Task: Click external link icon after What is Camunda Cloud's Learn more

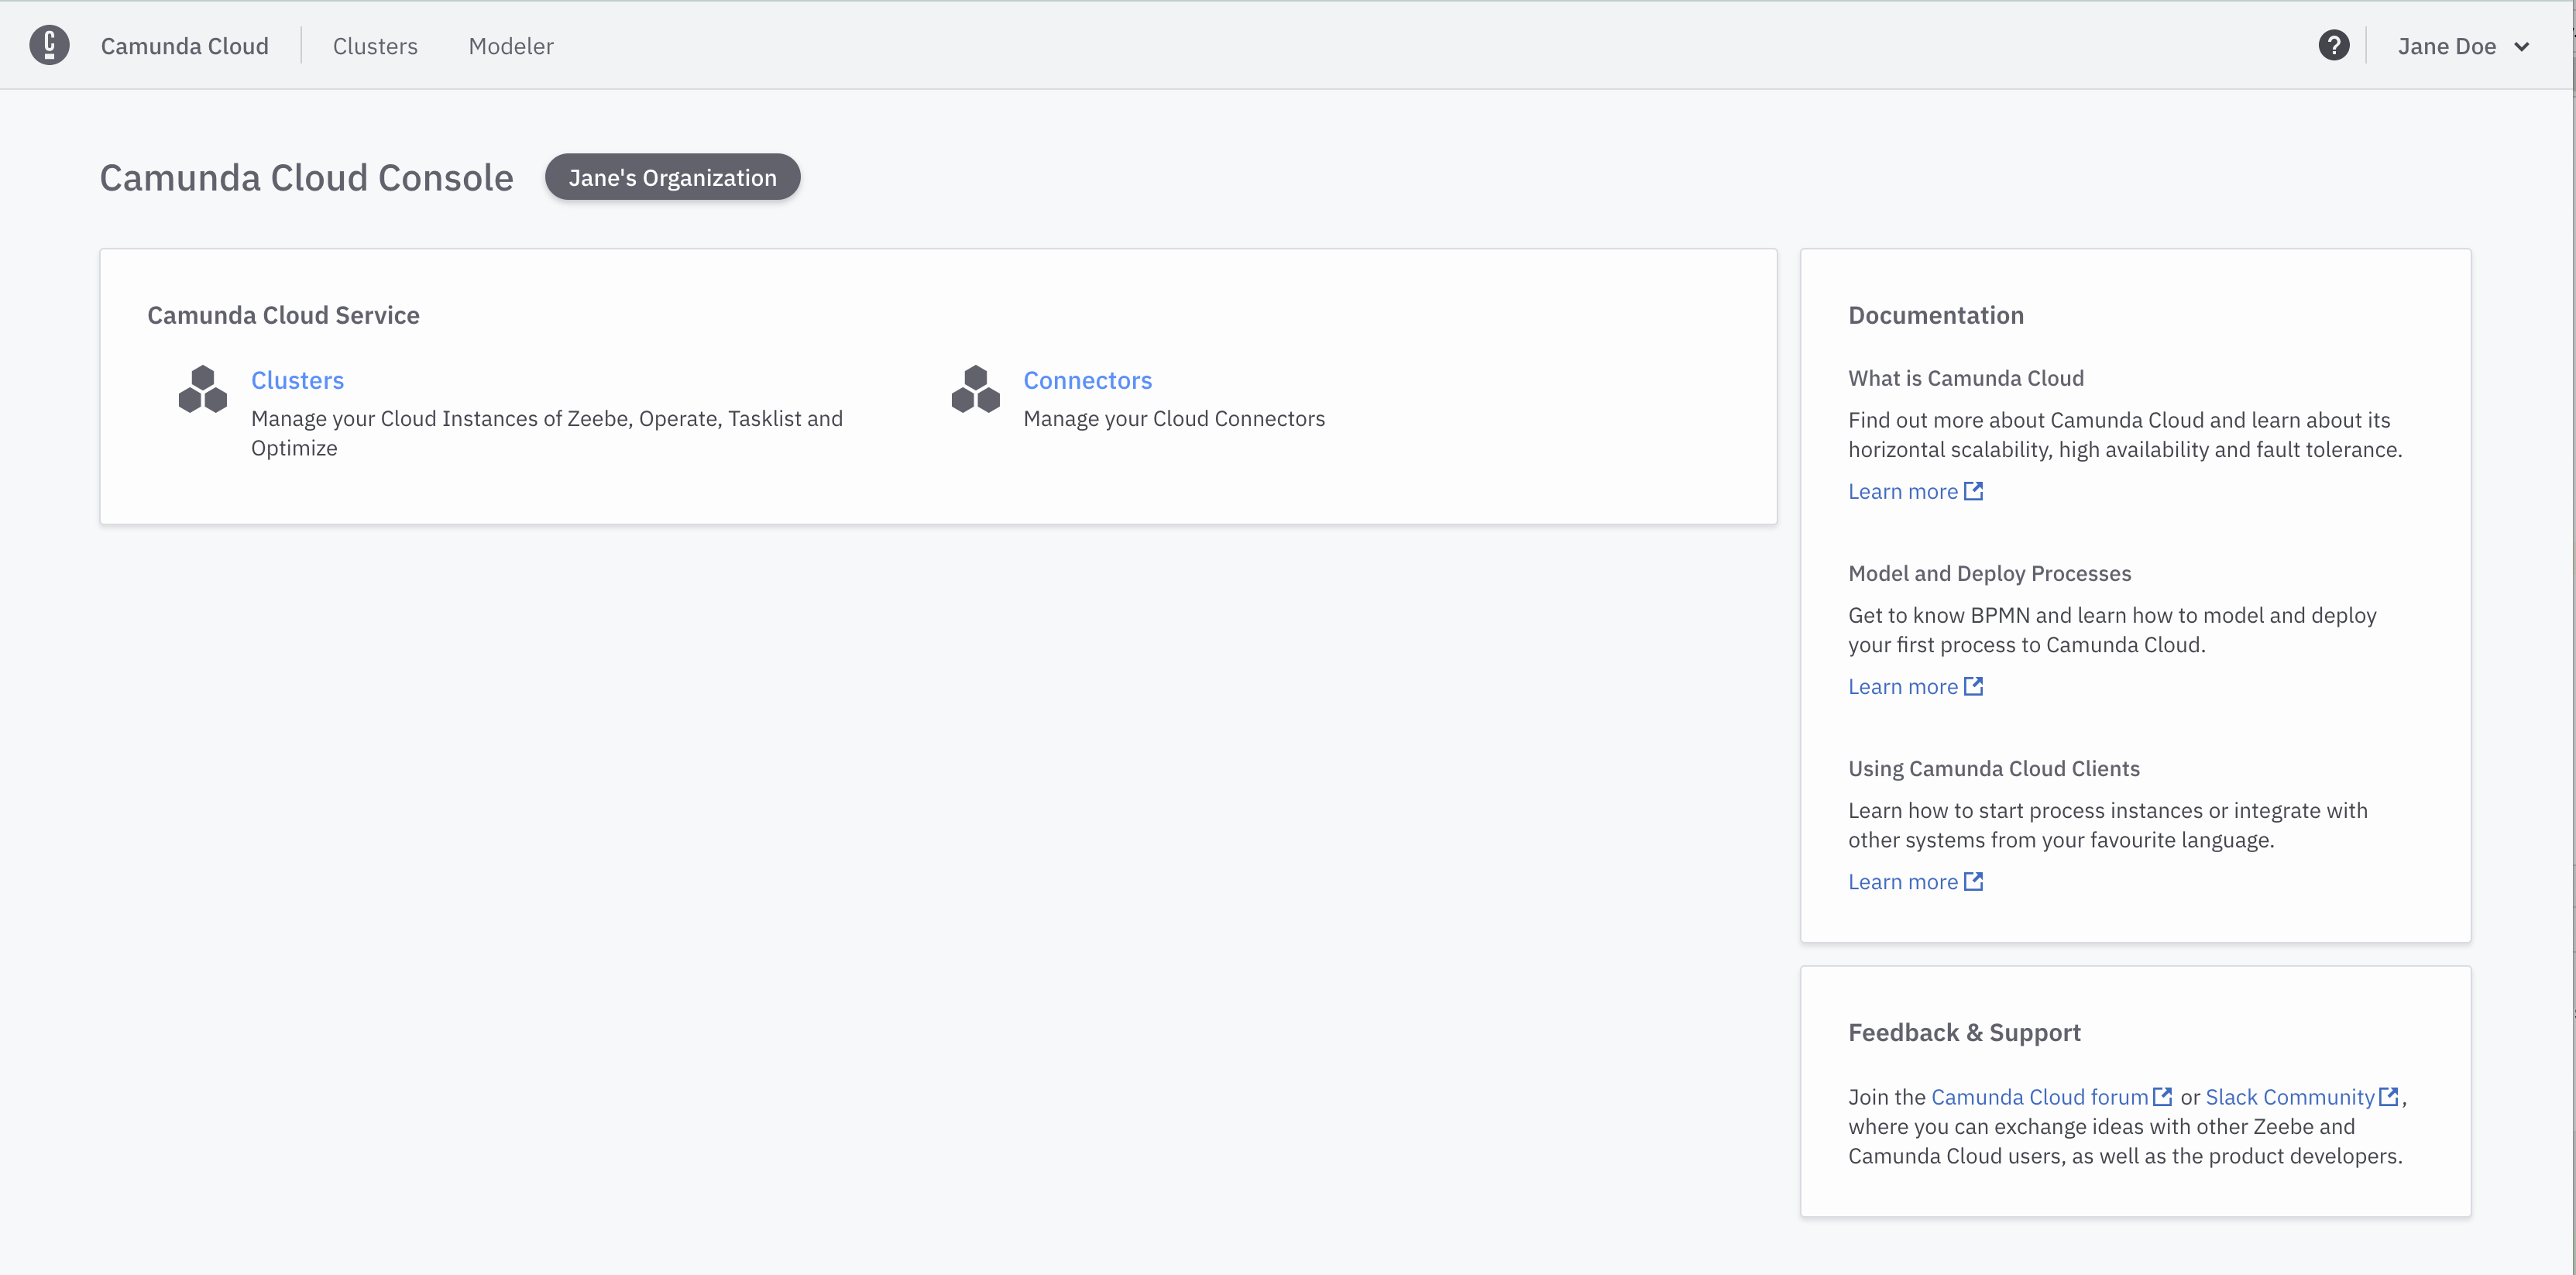Action: pyautogui.click(x=1972, y=491)
